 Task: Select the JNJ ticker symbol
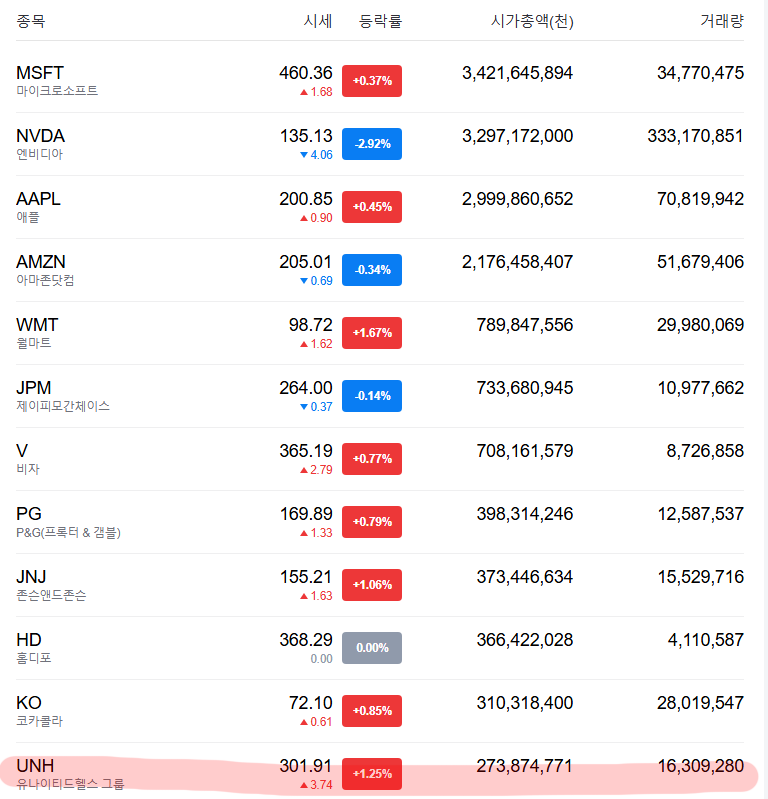[x=31, y=577]
